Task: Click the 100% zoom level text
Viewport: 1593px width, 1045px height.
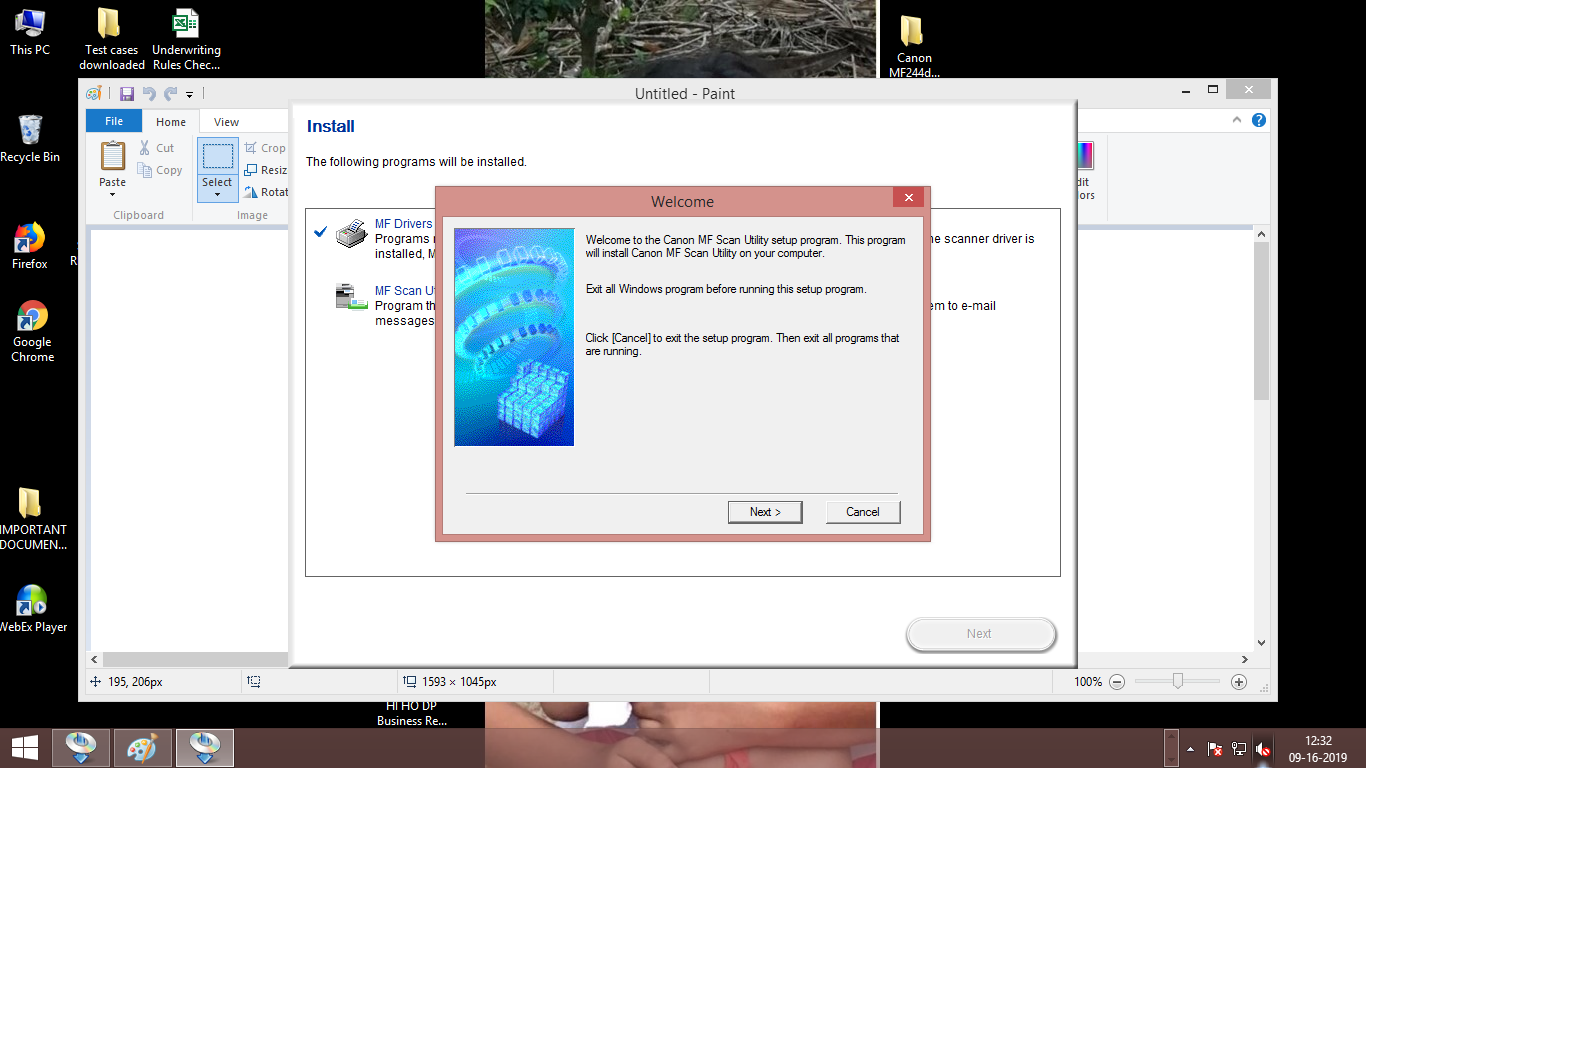Action: pyautogui.click(x=1088, y=682)
